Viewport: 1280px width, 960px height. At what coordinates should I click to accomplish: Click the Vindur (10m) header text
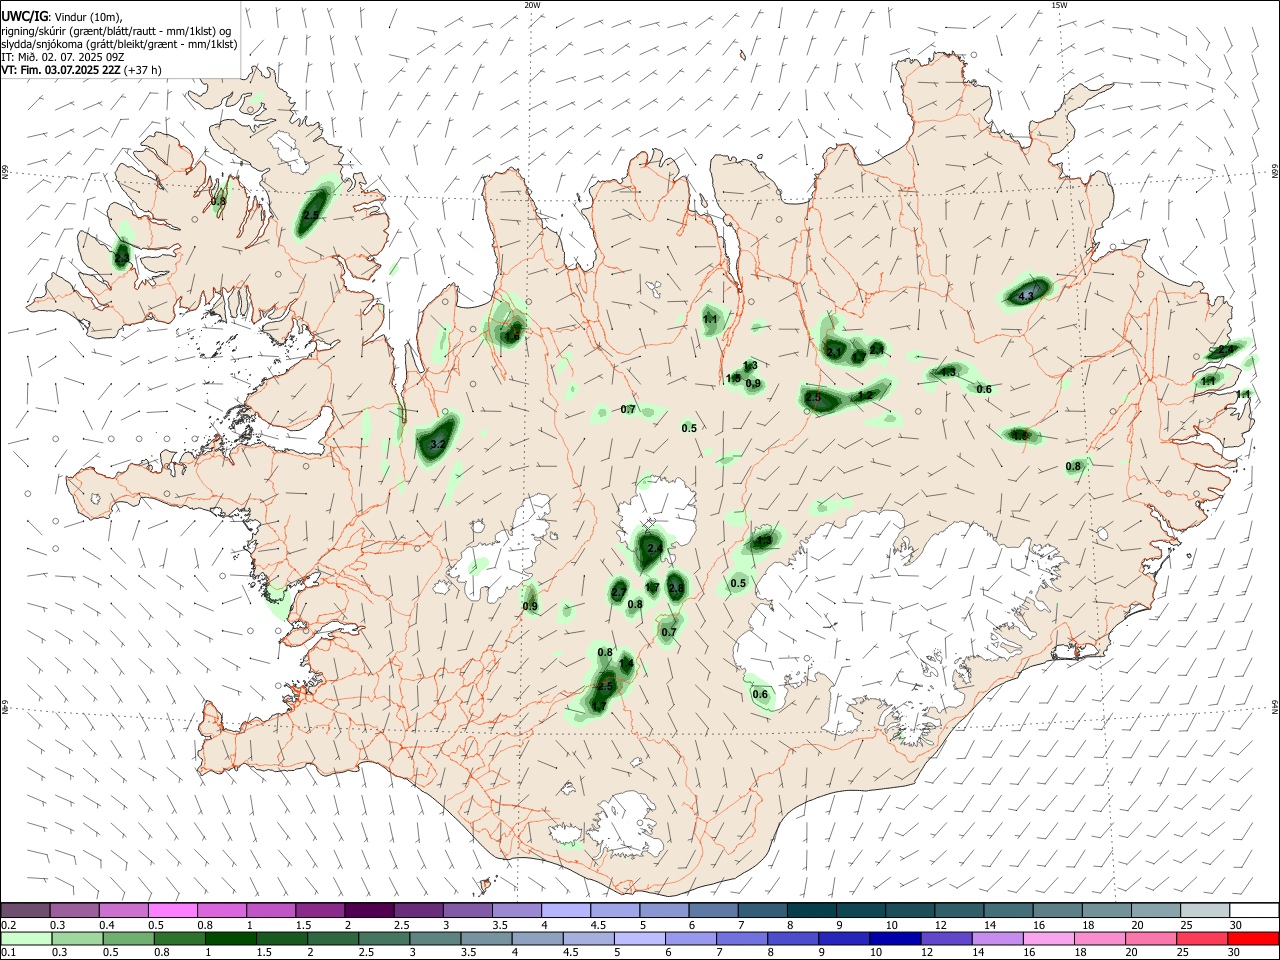pos(87,17)
